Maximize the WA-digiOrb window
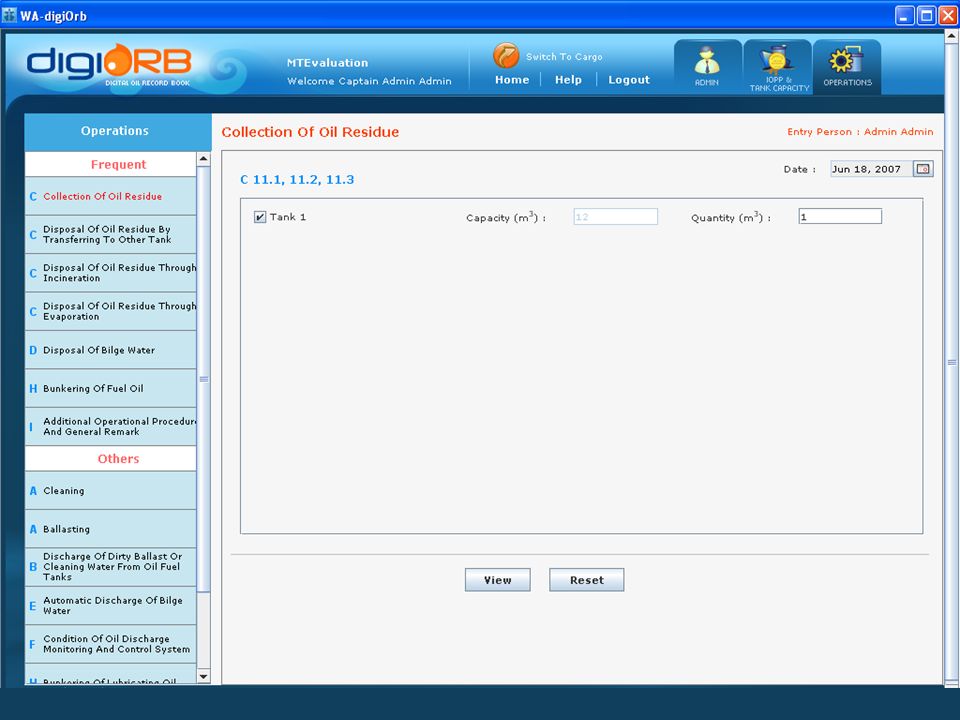The height and width of the screenshot is (720, 960). (927, 15)
